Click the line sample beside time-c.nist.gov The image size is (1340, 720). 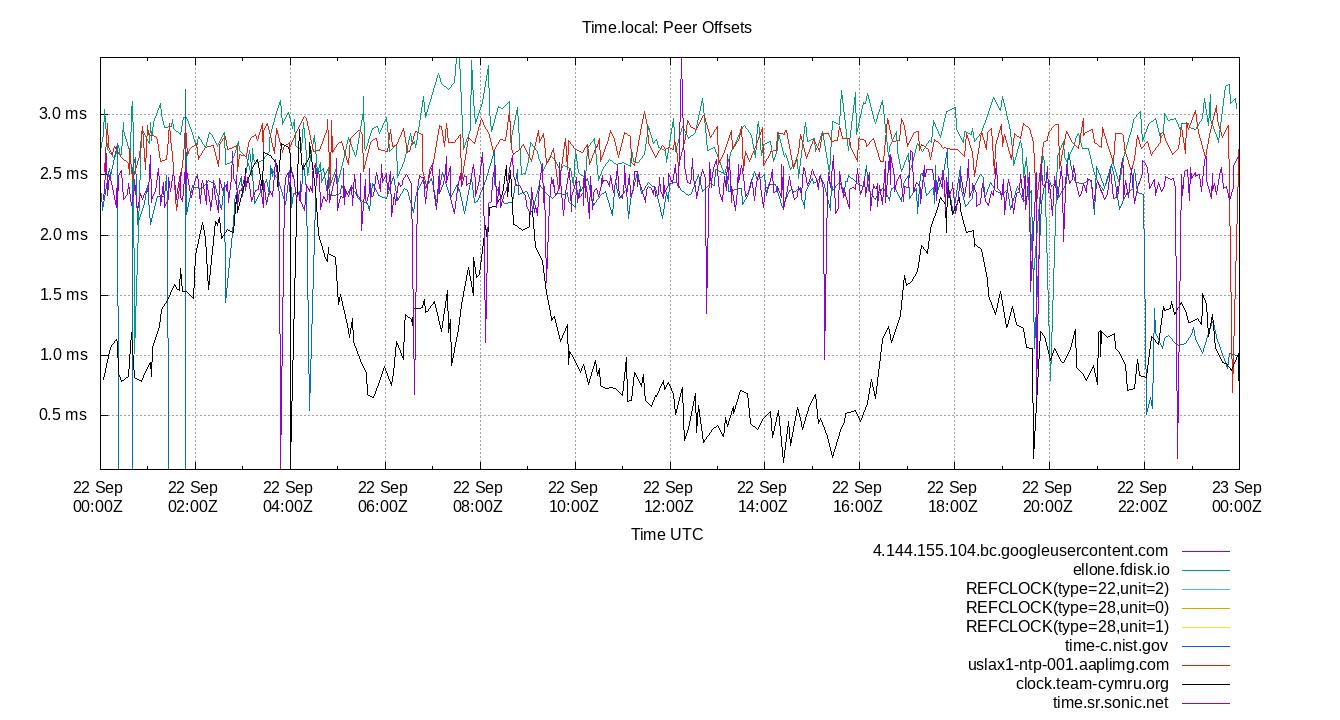click(1205, 646)
